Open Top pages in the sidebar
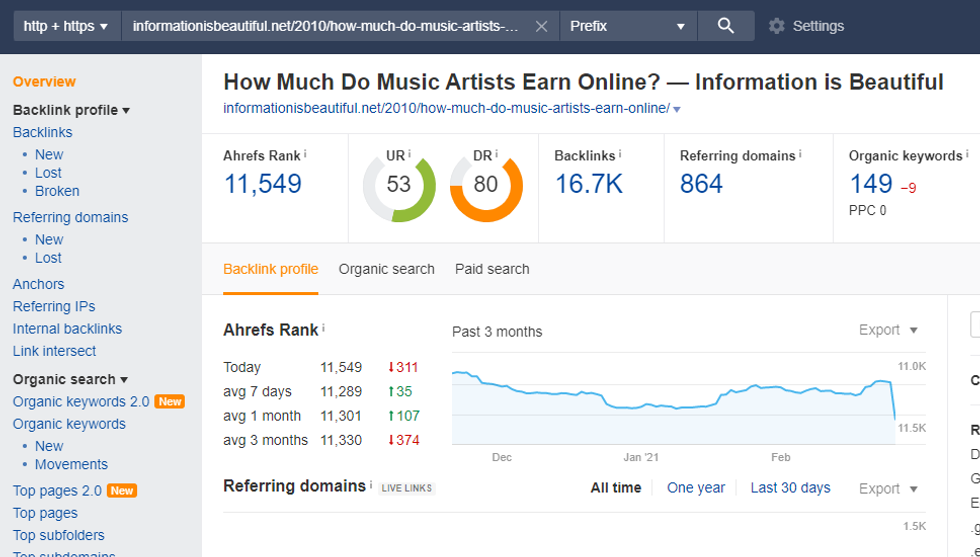This screenshot has height=557, width=980. [x=45, y=513]
